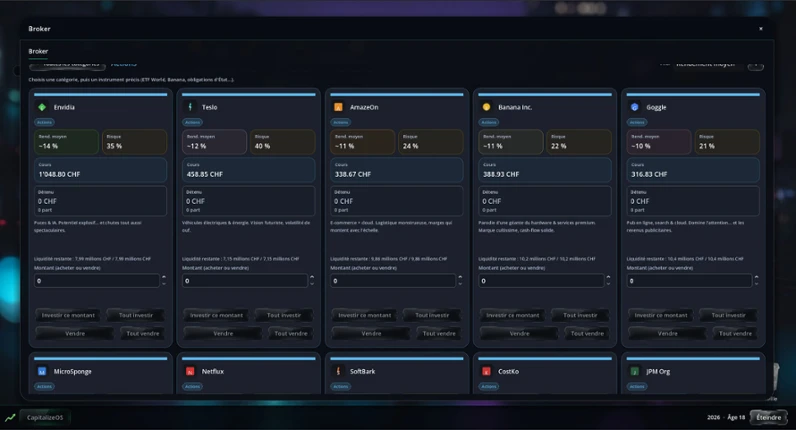Click the CapitalizeOS chart icon in taskbar
Image resolution: width=796 pixels, height=430 pixels.
click(x=10, y=418)
